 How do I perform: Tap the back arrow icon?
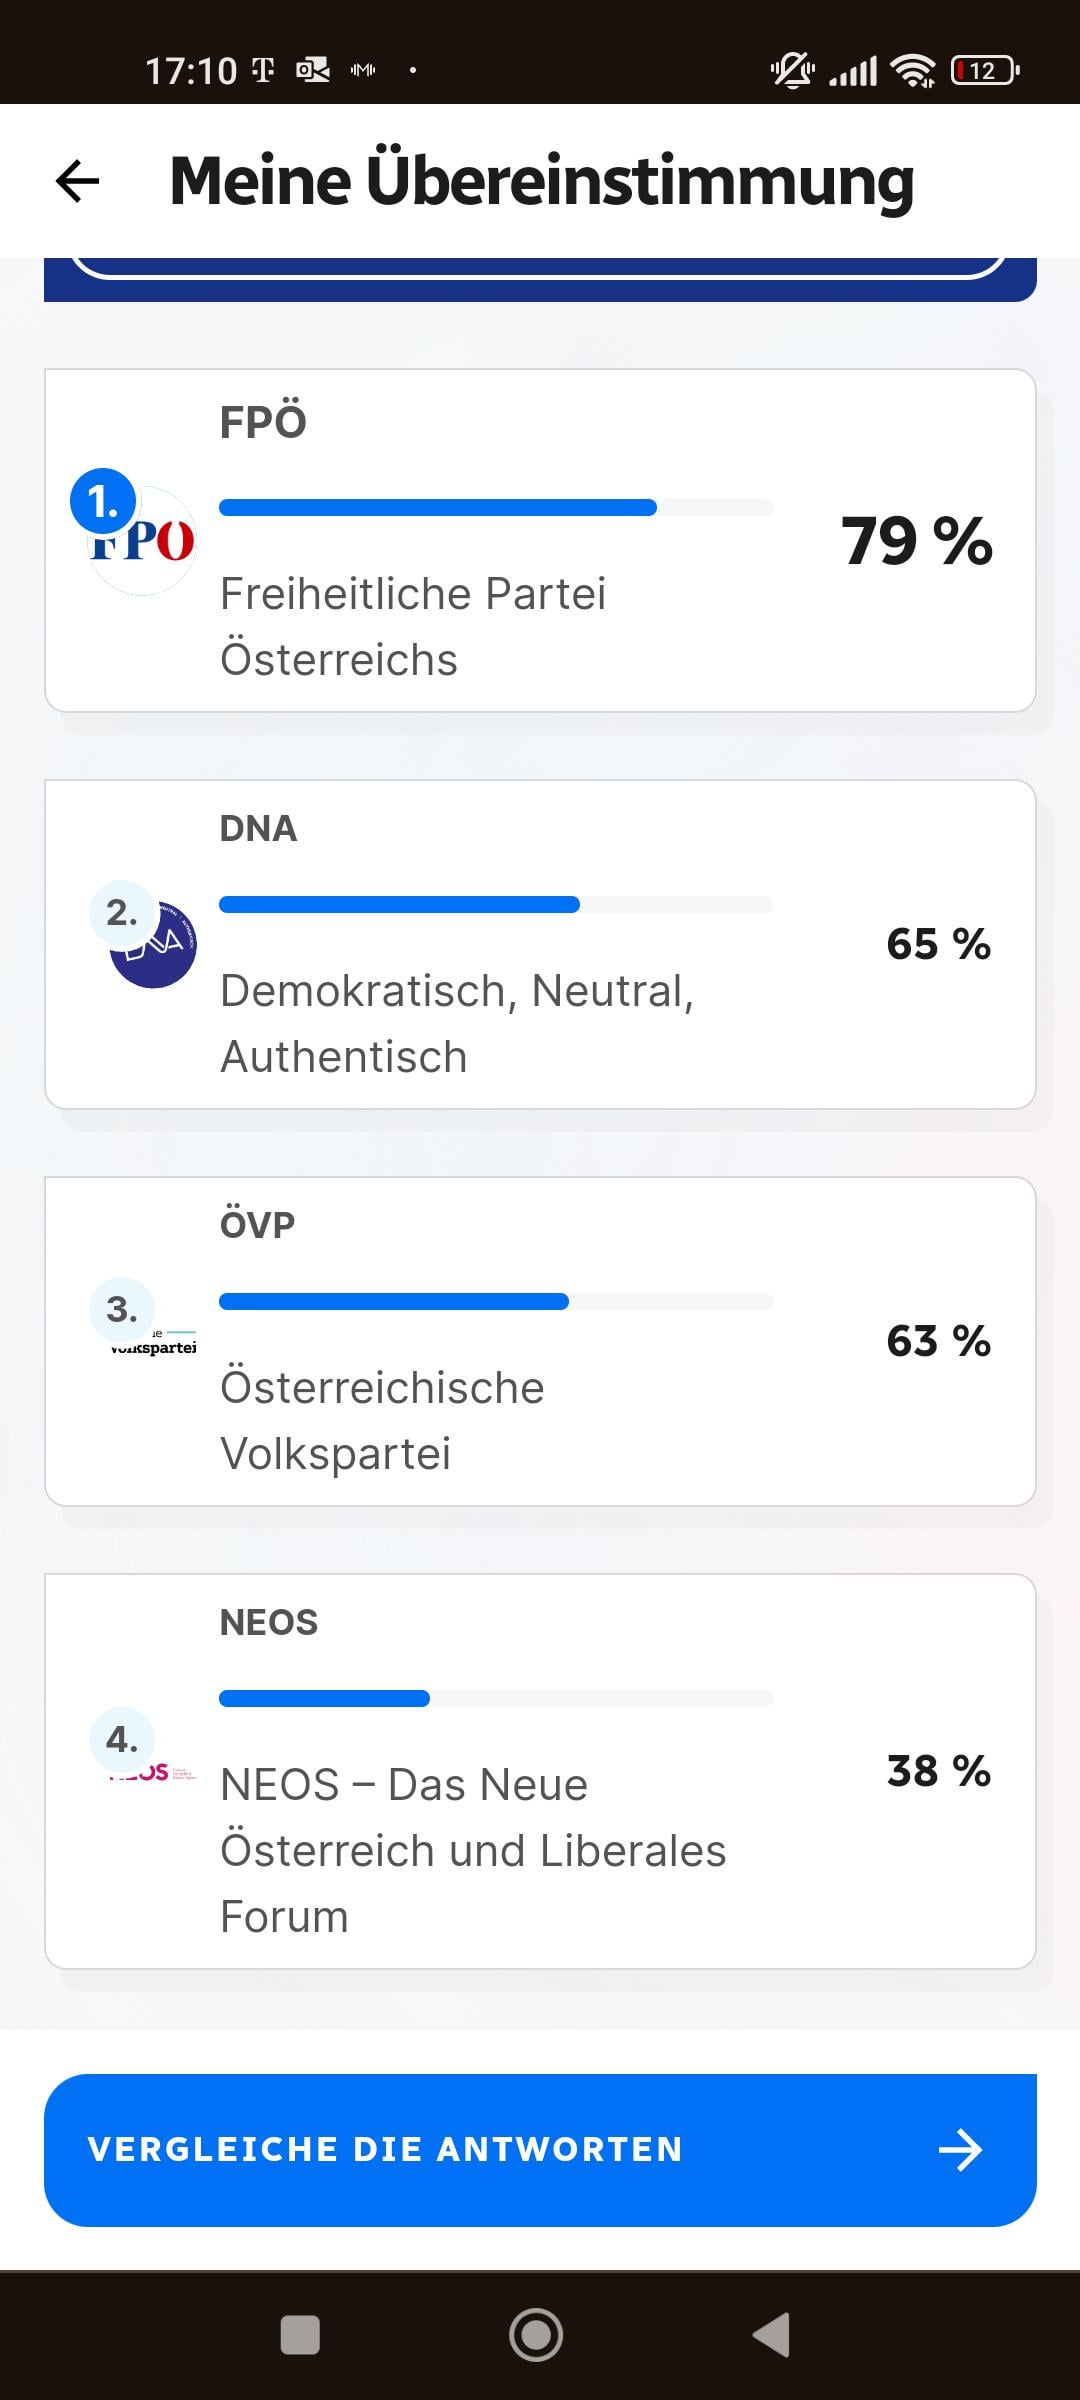(x=77, y=181)
